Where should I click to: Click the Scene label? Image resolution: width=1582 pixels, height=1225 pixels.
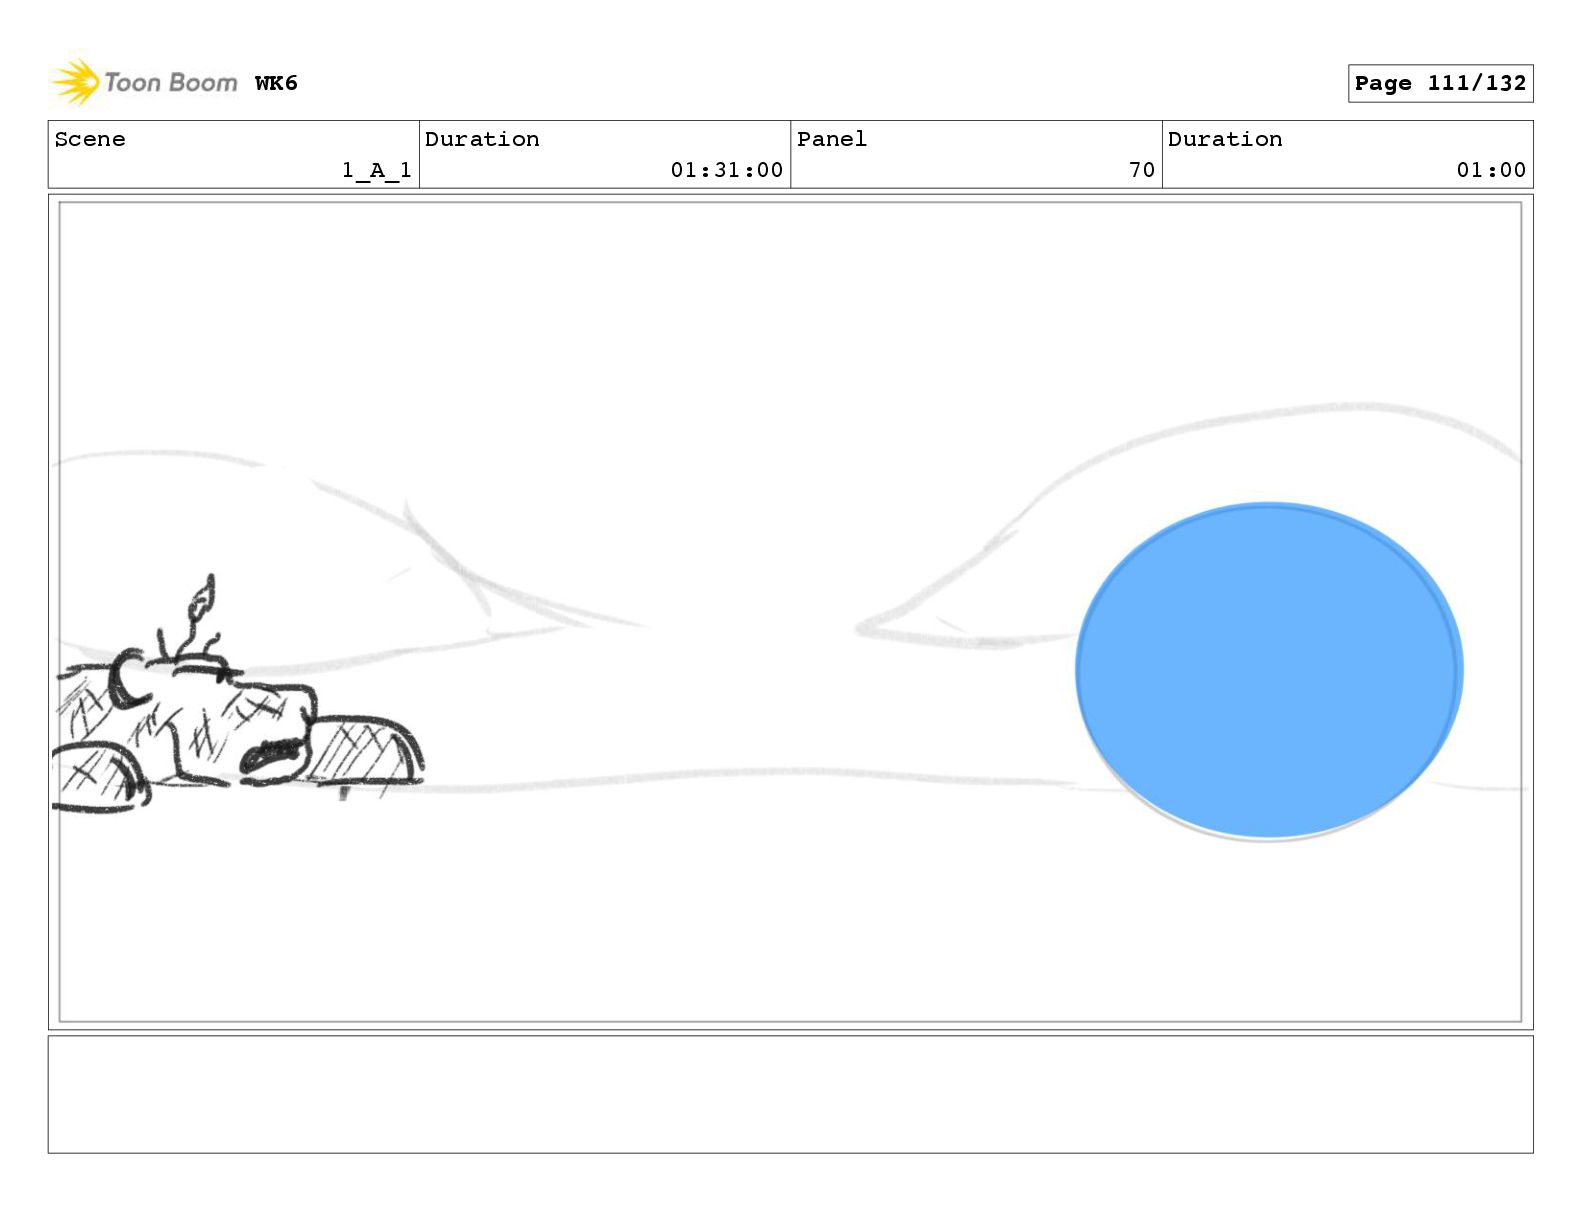pyautogui.click(x=90, y=139)
